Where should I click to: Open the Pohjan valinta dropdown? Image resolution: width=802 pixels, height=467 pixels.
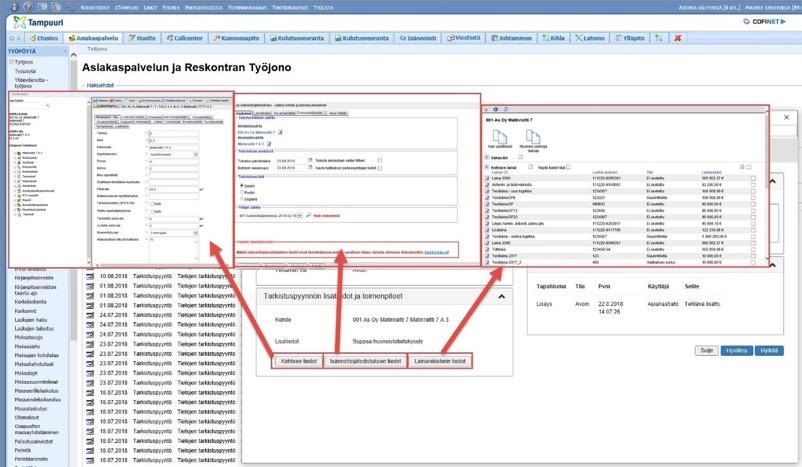click(x=300, y=216)
